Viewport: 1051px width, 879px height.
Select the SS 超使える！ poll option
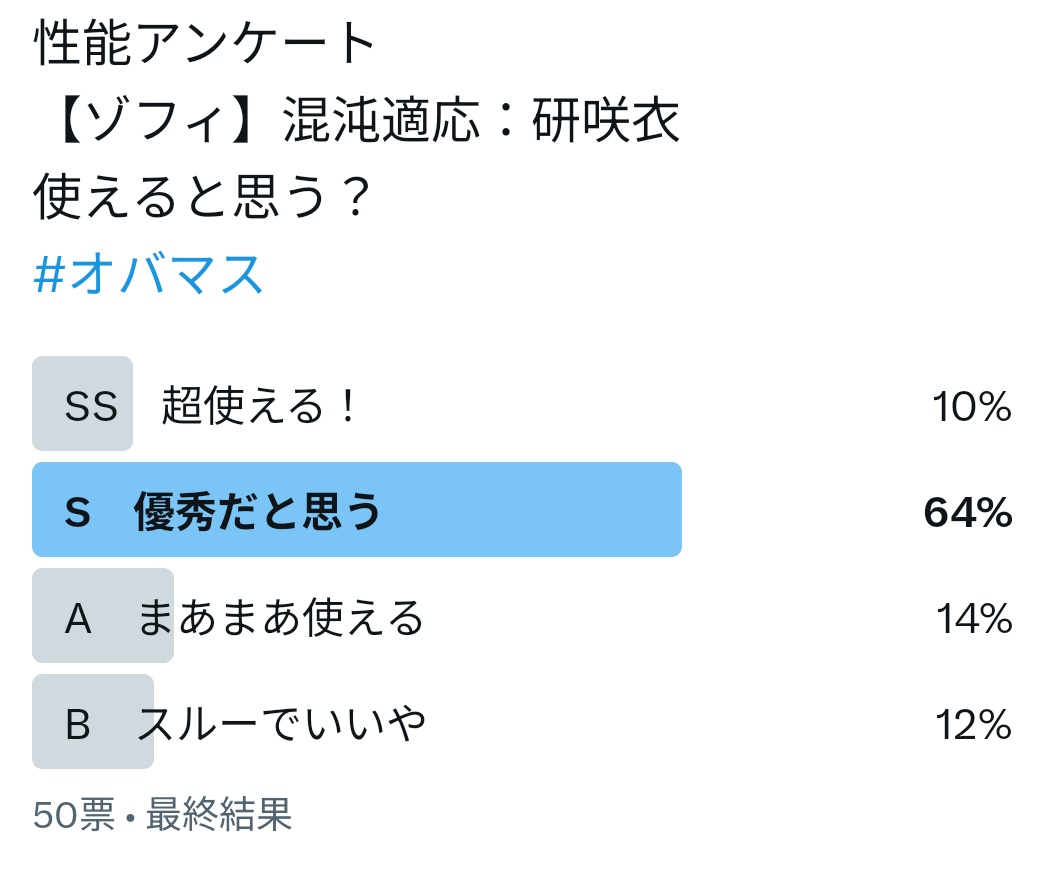click(x=523, y=404)
